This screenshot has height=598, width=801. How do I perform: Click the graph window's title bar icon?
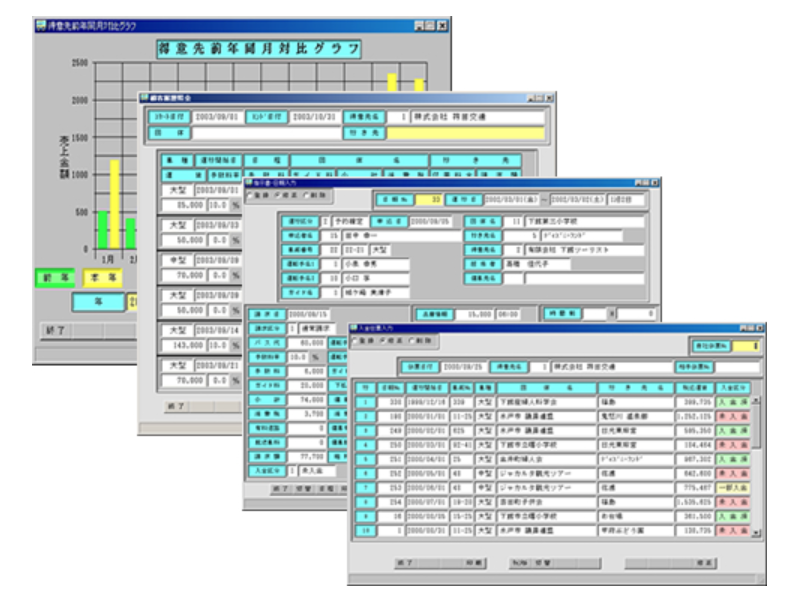click(x=39, y=23)
